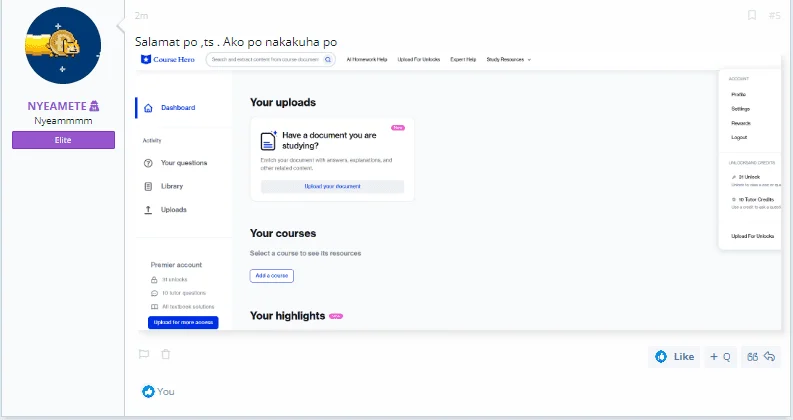
Task: Click the 'Your highlights' heading
Action: (x=287, y=316)
